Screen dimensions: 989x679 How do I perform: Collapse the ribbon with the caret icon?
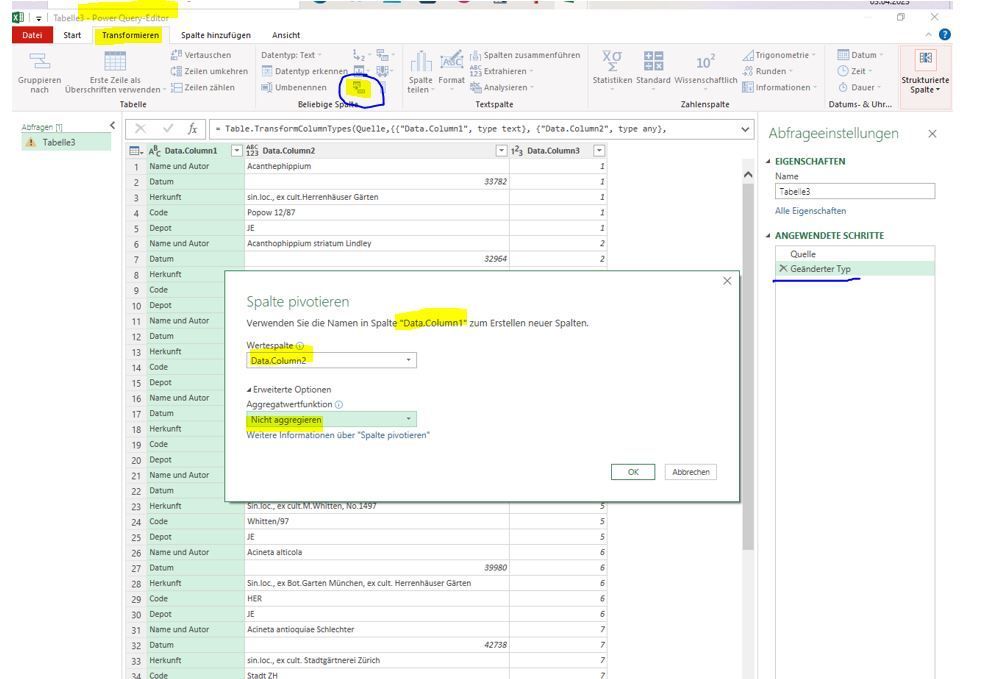pos(928,35)
